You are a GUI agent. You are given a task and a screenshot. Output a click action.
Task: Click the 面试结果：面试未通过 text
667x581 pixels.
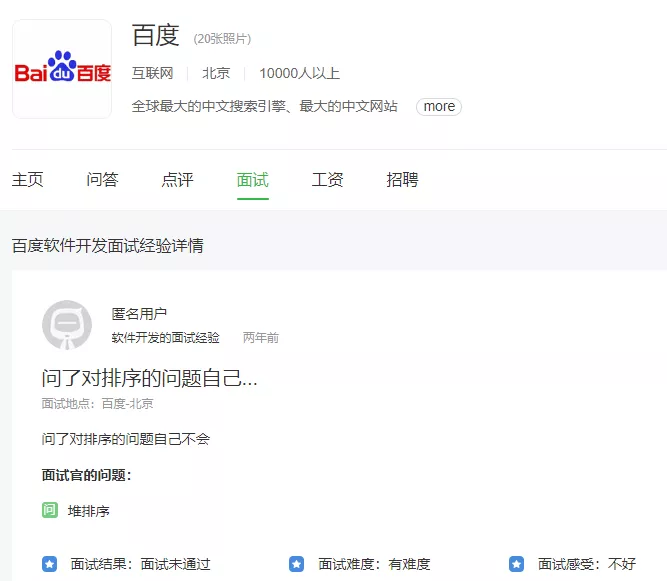click(140, 564)
